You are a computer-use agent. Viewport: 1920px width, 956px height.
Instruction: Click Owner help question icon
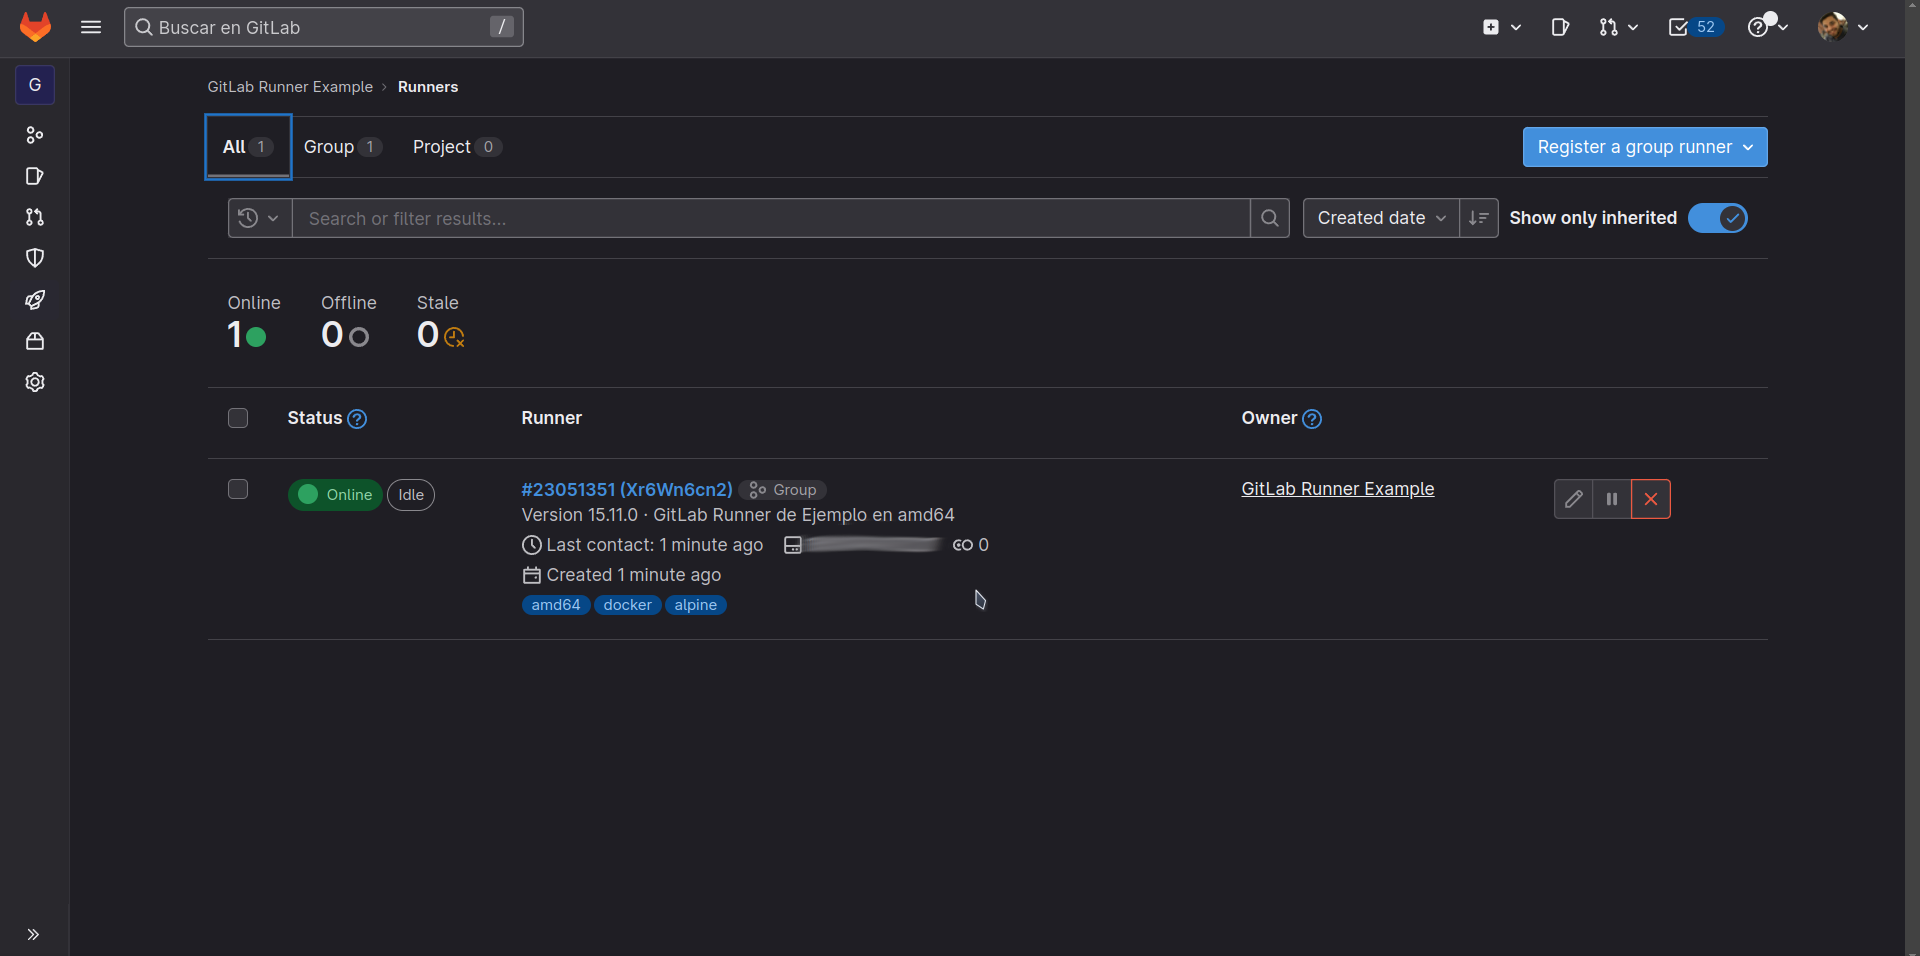tap(1312, 419)
